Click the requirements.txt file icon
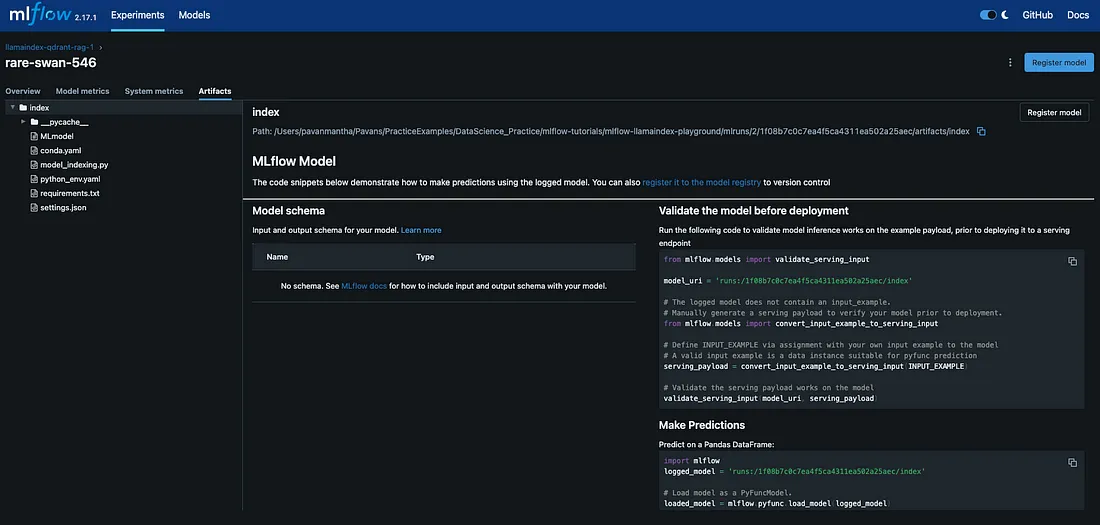The image size is (1100, 525). point(34,193)
